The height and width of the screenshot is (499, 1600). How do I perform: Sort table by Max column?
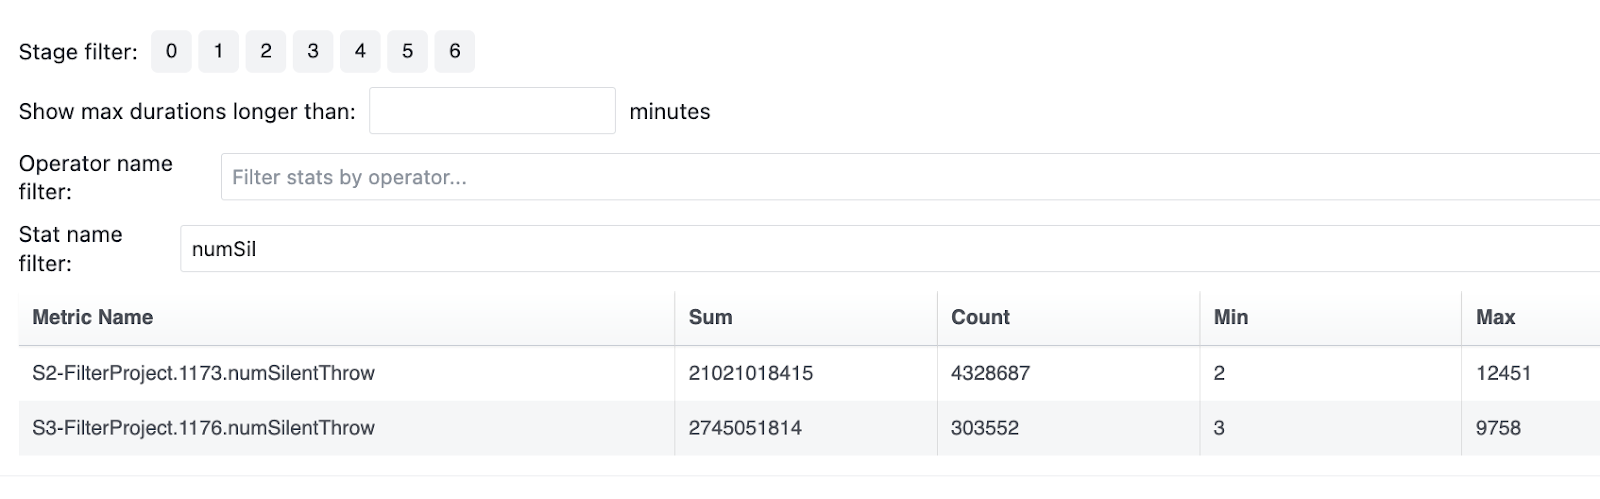(1495, 318)
